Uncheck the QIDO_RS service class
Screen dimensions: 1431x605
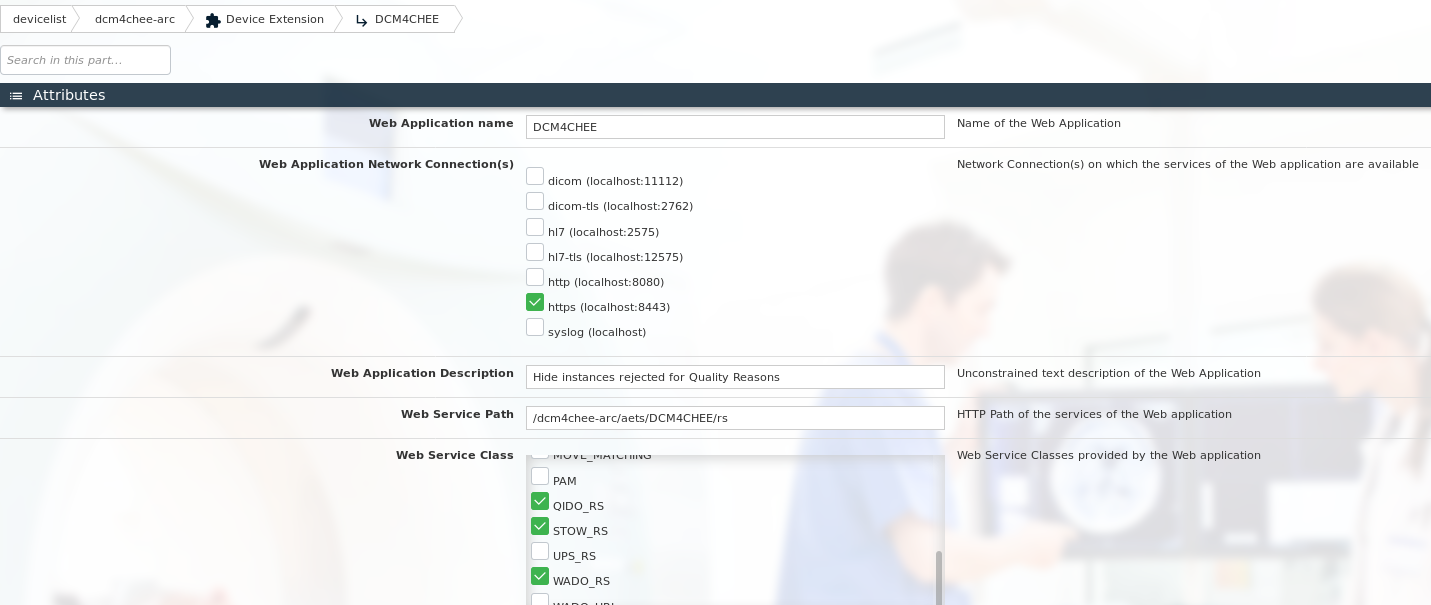point(540,501)
